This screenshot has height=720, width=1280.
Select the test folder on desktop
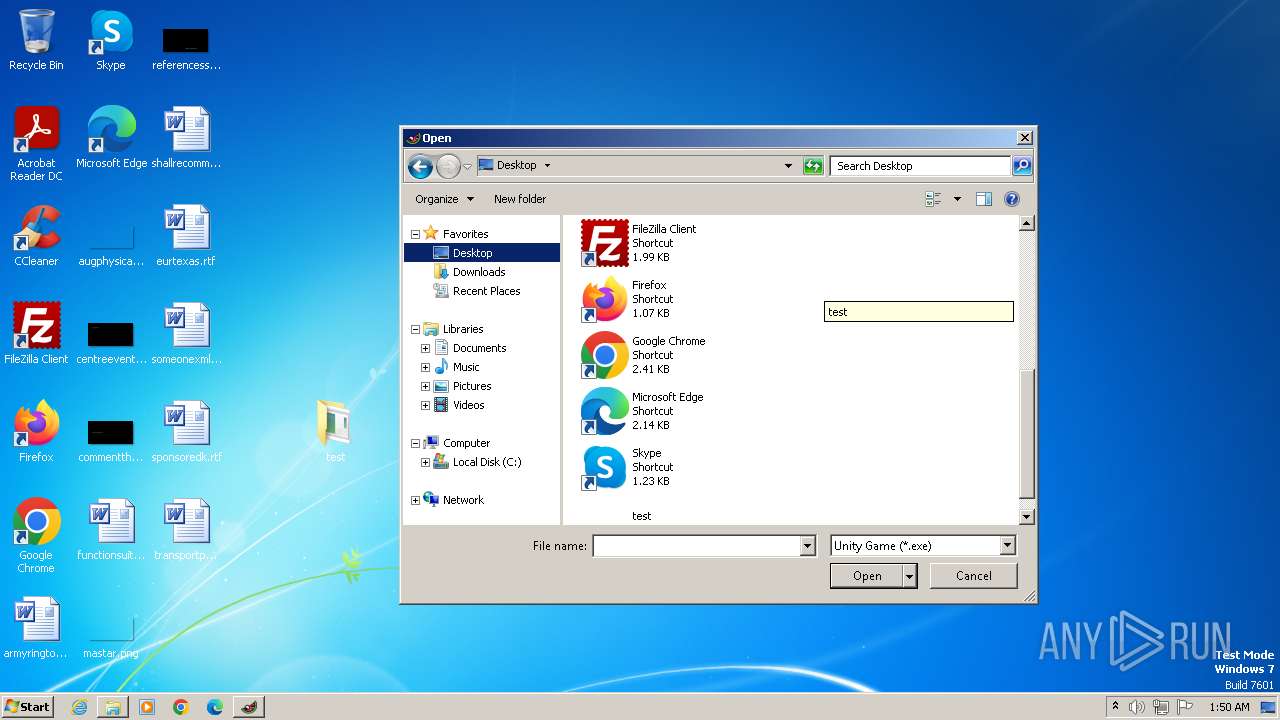(335, 432)
